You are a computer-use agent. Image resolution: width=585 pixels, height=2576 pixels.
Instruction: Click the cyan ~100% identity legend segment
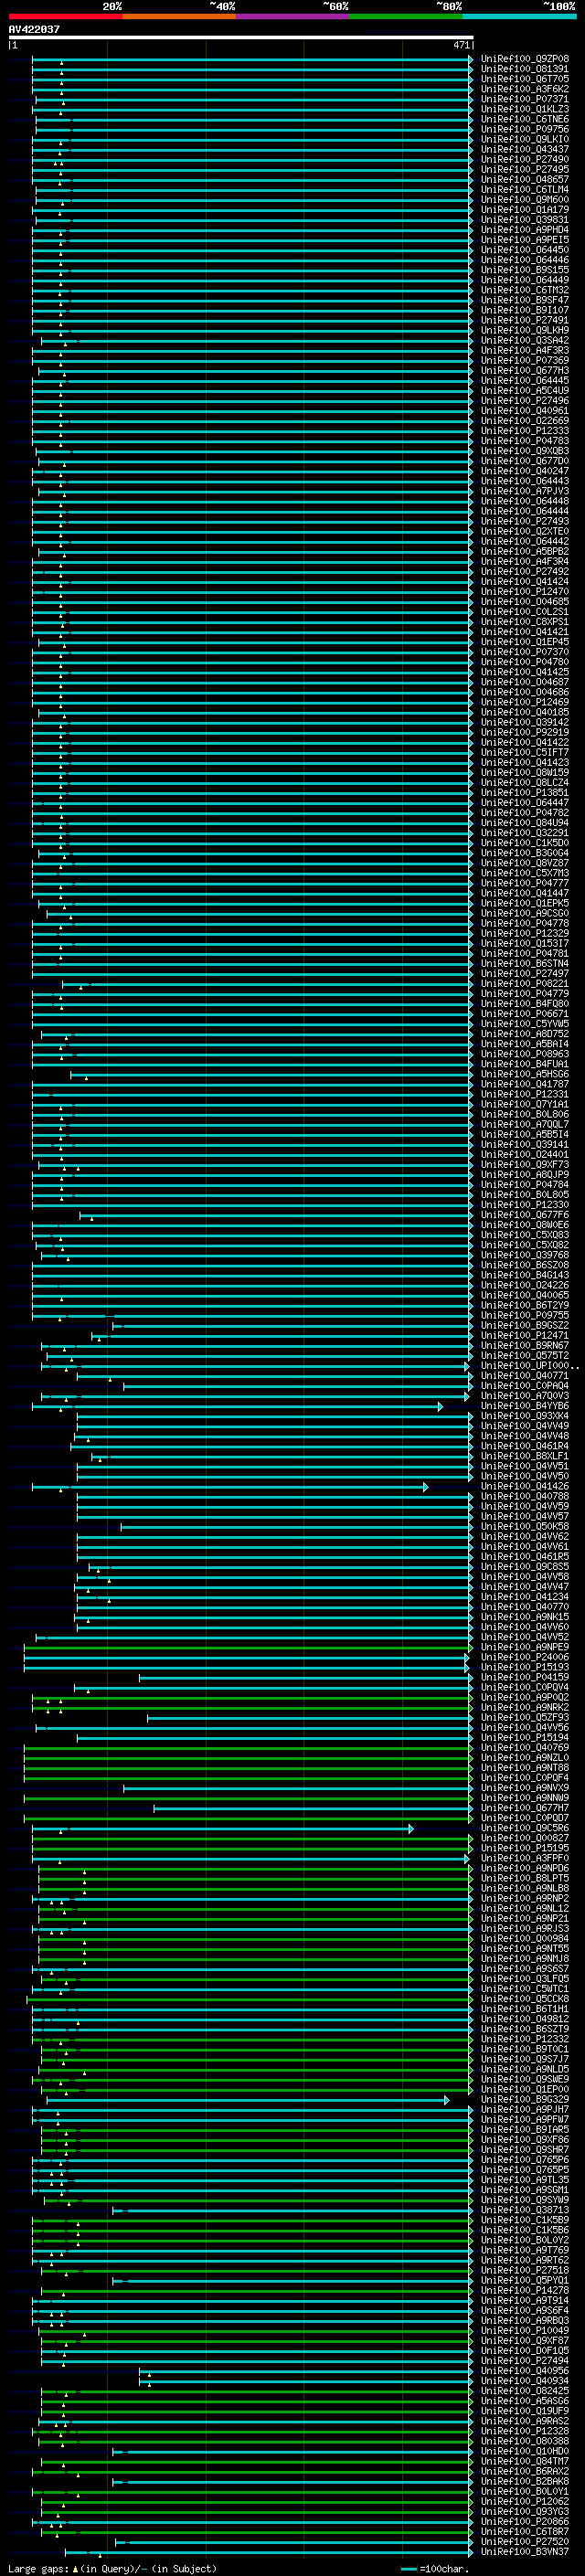pyautogui.click(x=519, y=16)
